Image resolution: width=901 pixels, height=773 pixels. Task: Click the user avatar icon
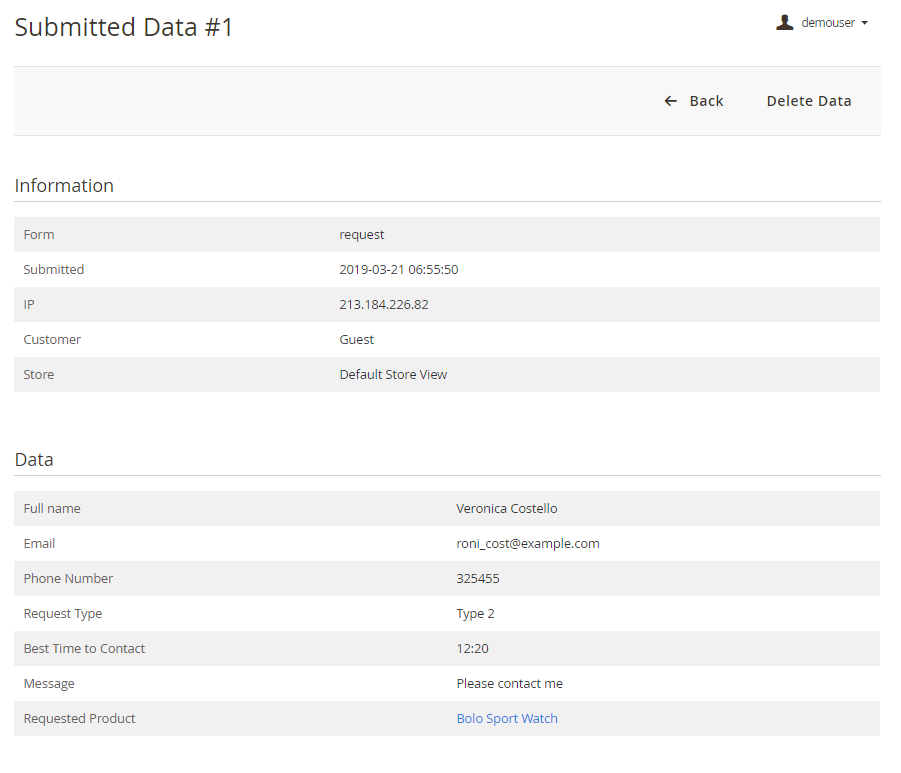click(x=785, y=22)
